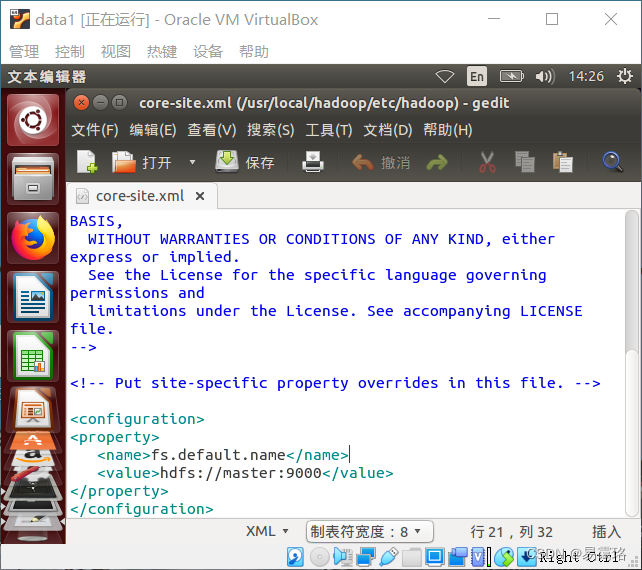Open the 制表符宽度: 8 tab width dropdown
The height and width of the screenshot is (570, 642).
pyautogui.click(x=369, y=532)
